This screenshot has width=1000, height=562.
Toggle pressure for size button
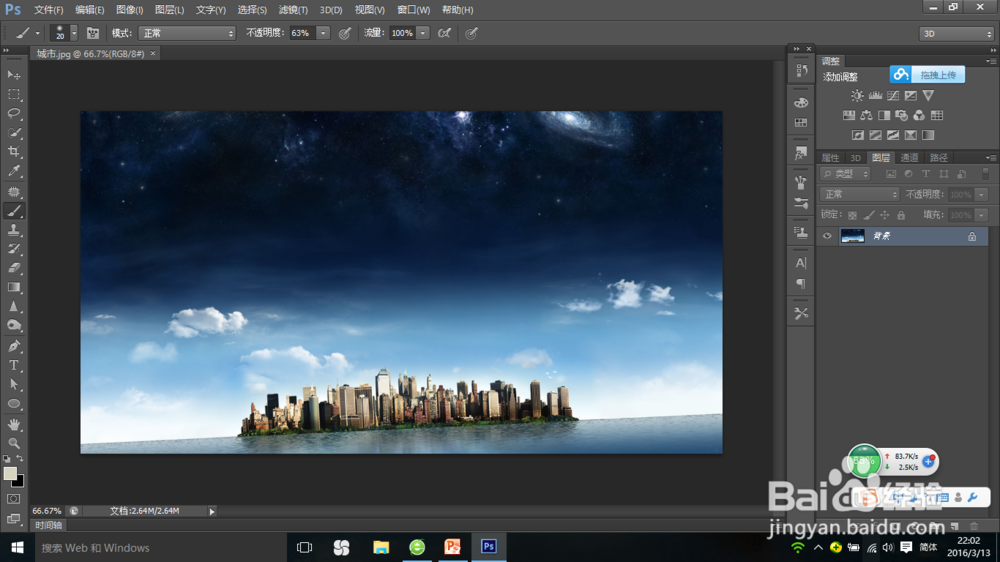pos(471,33)
